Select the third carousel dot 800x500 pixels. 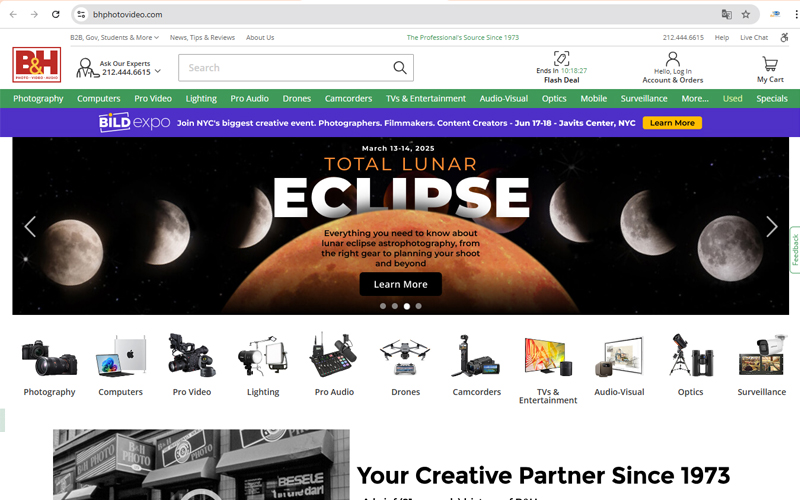[407, 306]
